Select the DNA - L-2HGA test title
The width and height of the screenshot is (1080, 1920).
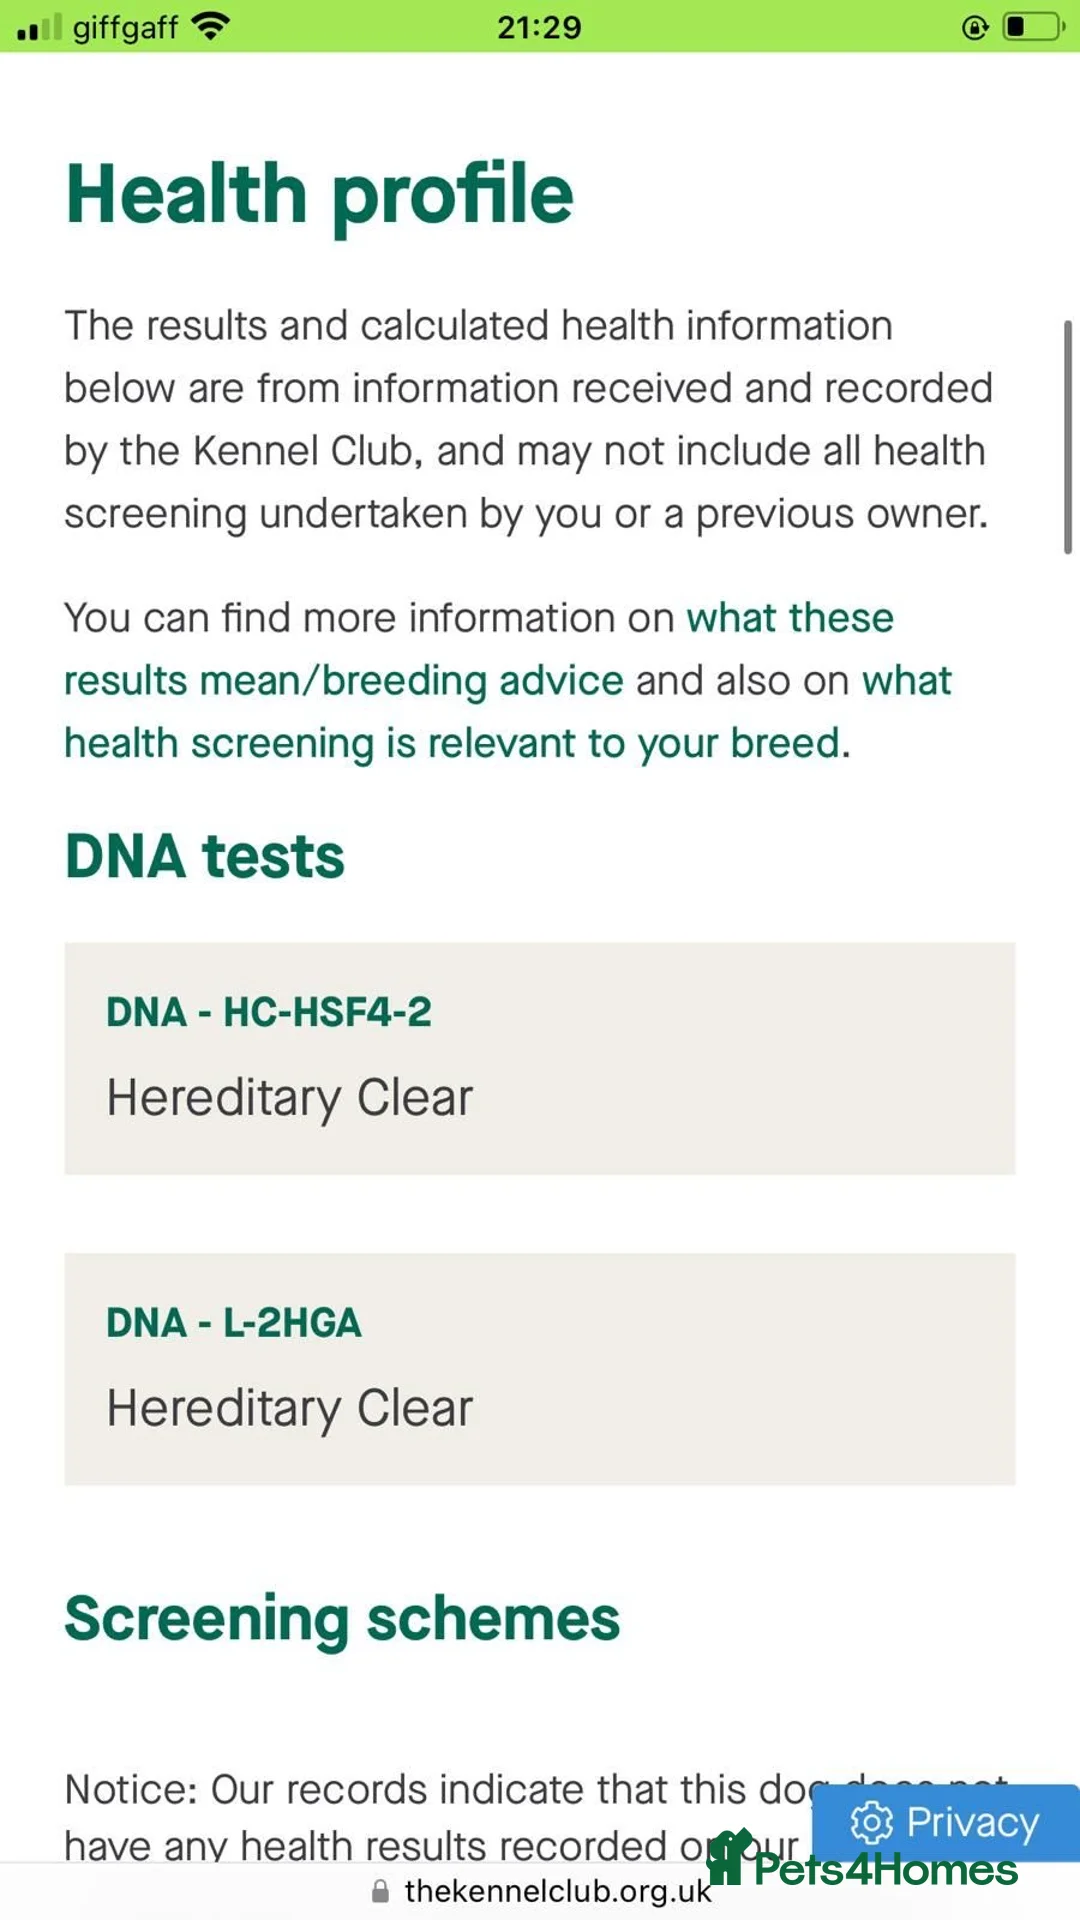[234, 1322]
